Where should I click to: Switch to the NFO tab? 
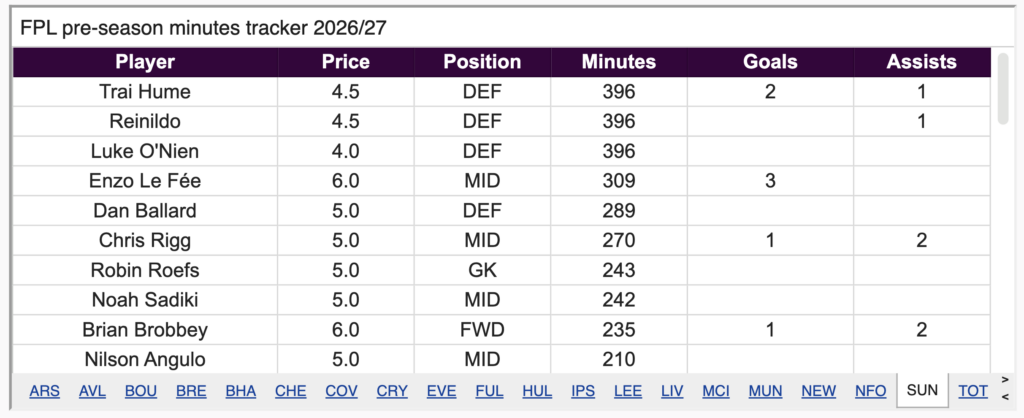pos(871,391)
